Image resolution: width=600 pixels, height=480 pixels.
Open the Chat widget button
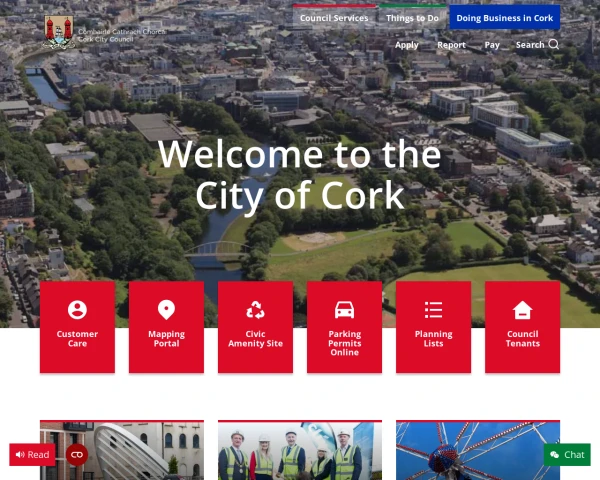(567, 455)
